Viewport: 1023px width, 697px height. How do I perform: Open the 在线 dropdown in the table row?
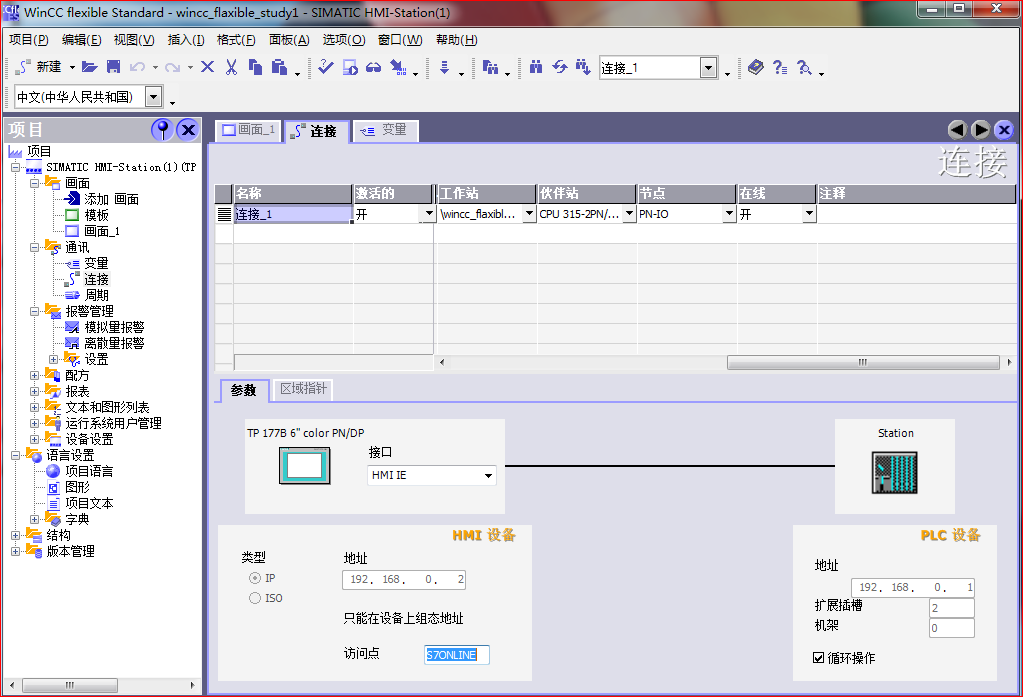[810, 214]
